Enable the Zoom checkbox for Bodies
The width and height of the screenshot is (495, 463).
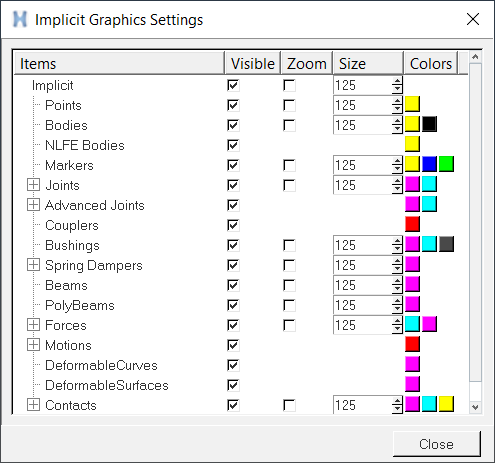(289, 125)
